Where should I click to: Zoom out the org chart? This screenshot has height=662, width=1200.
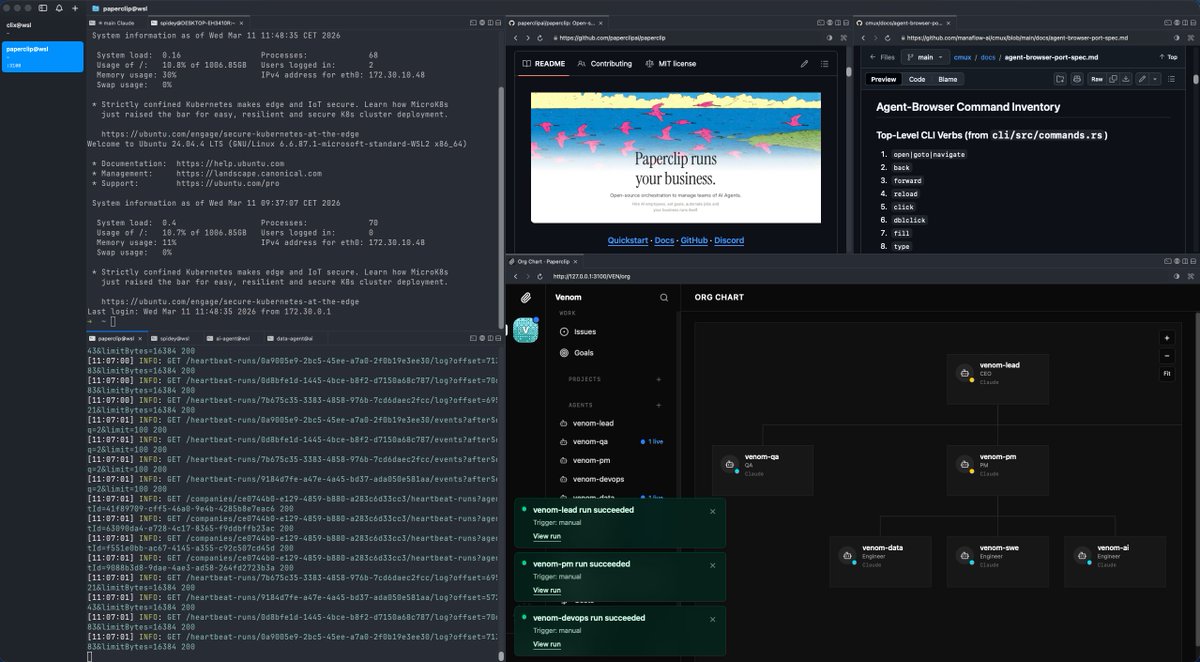[1167, 356]
